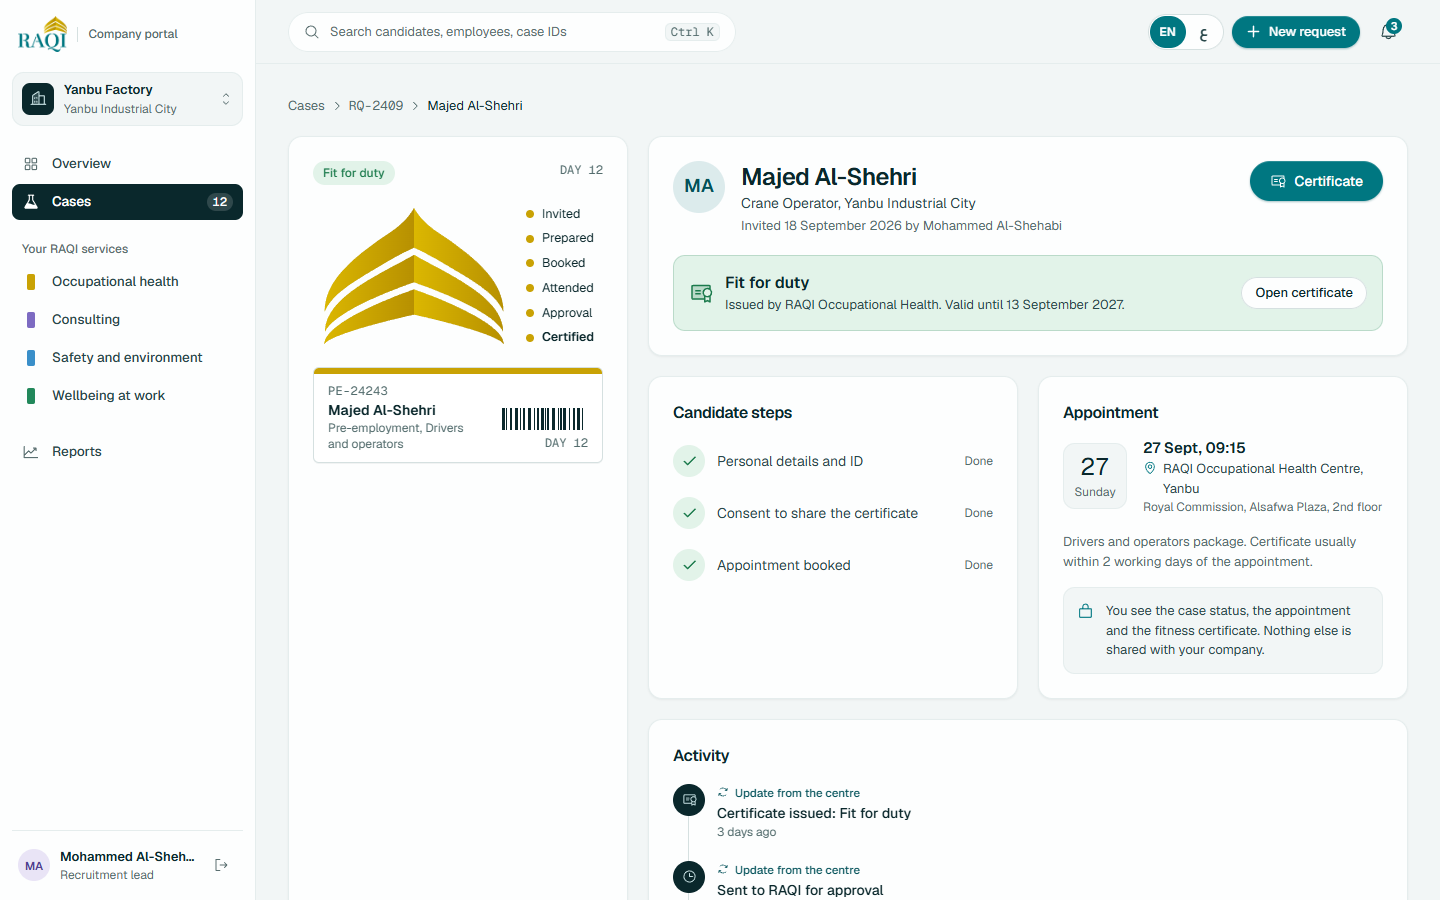Screen dimensions: 1440x900
Task: Click the New request button
Action: click(x=1295, y=32)
